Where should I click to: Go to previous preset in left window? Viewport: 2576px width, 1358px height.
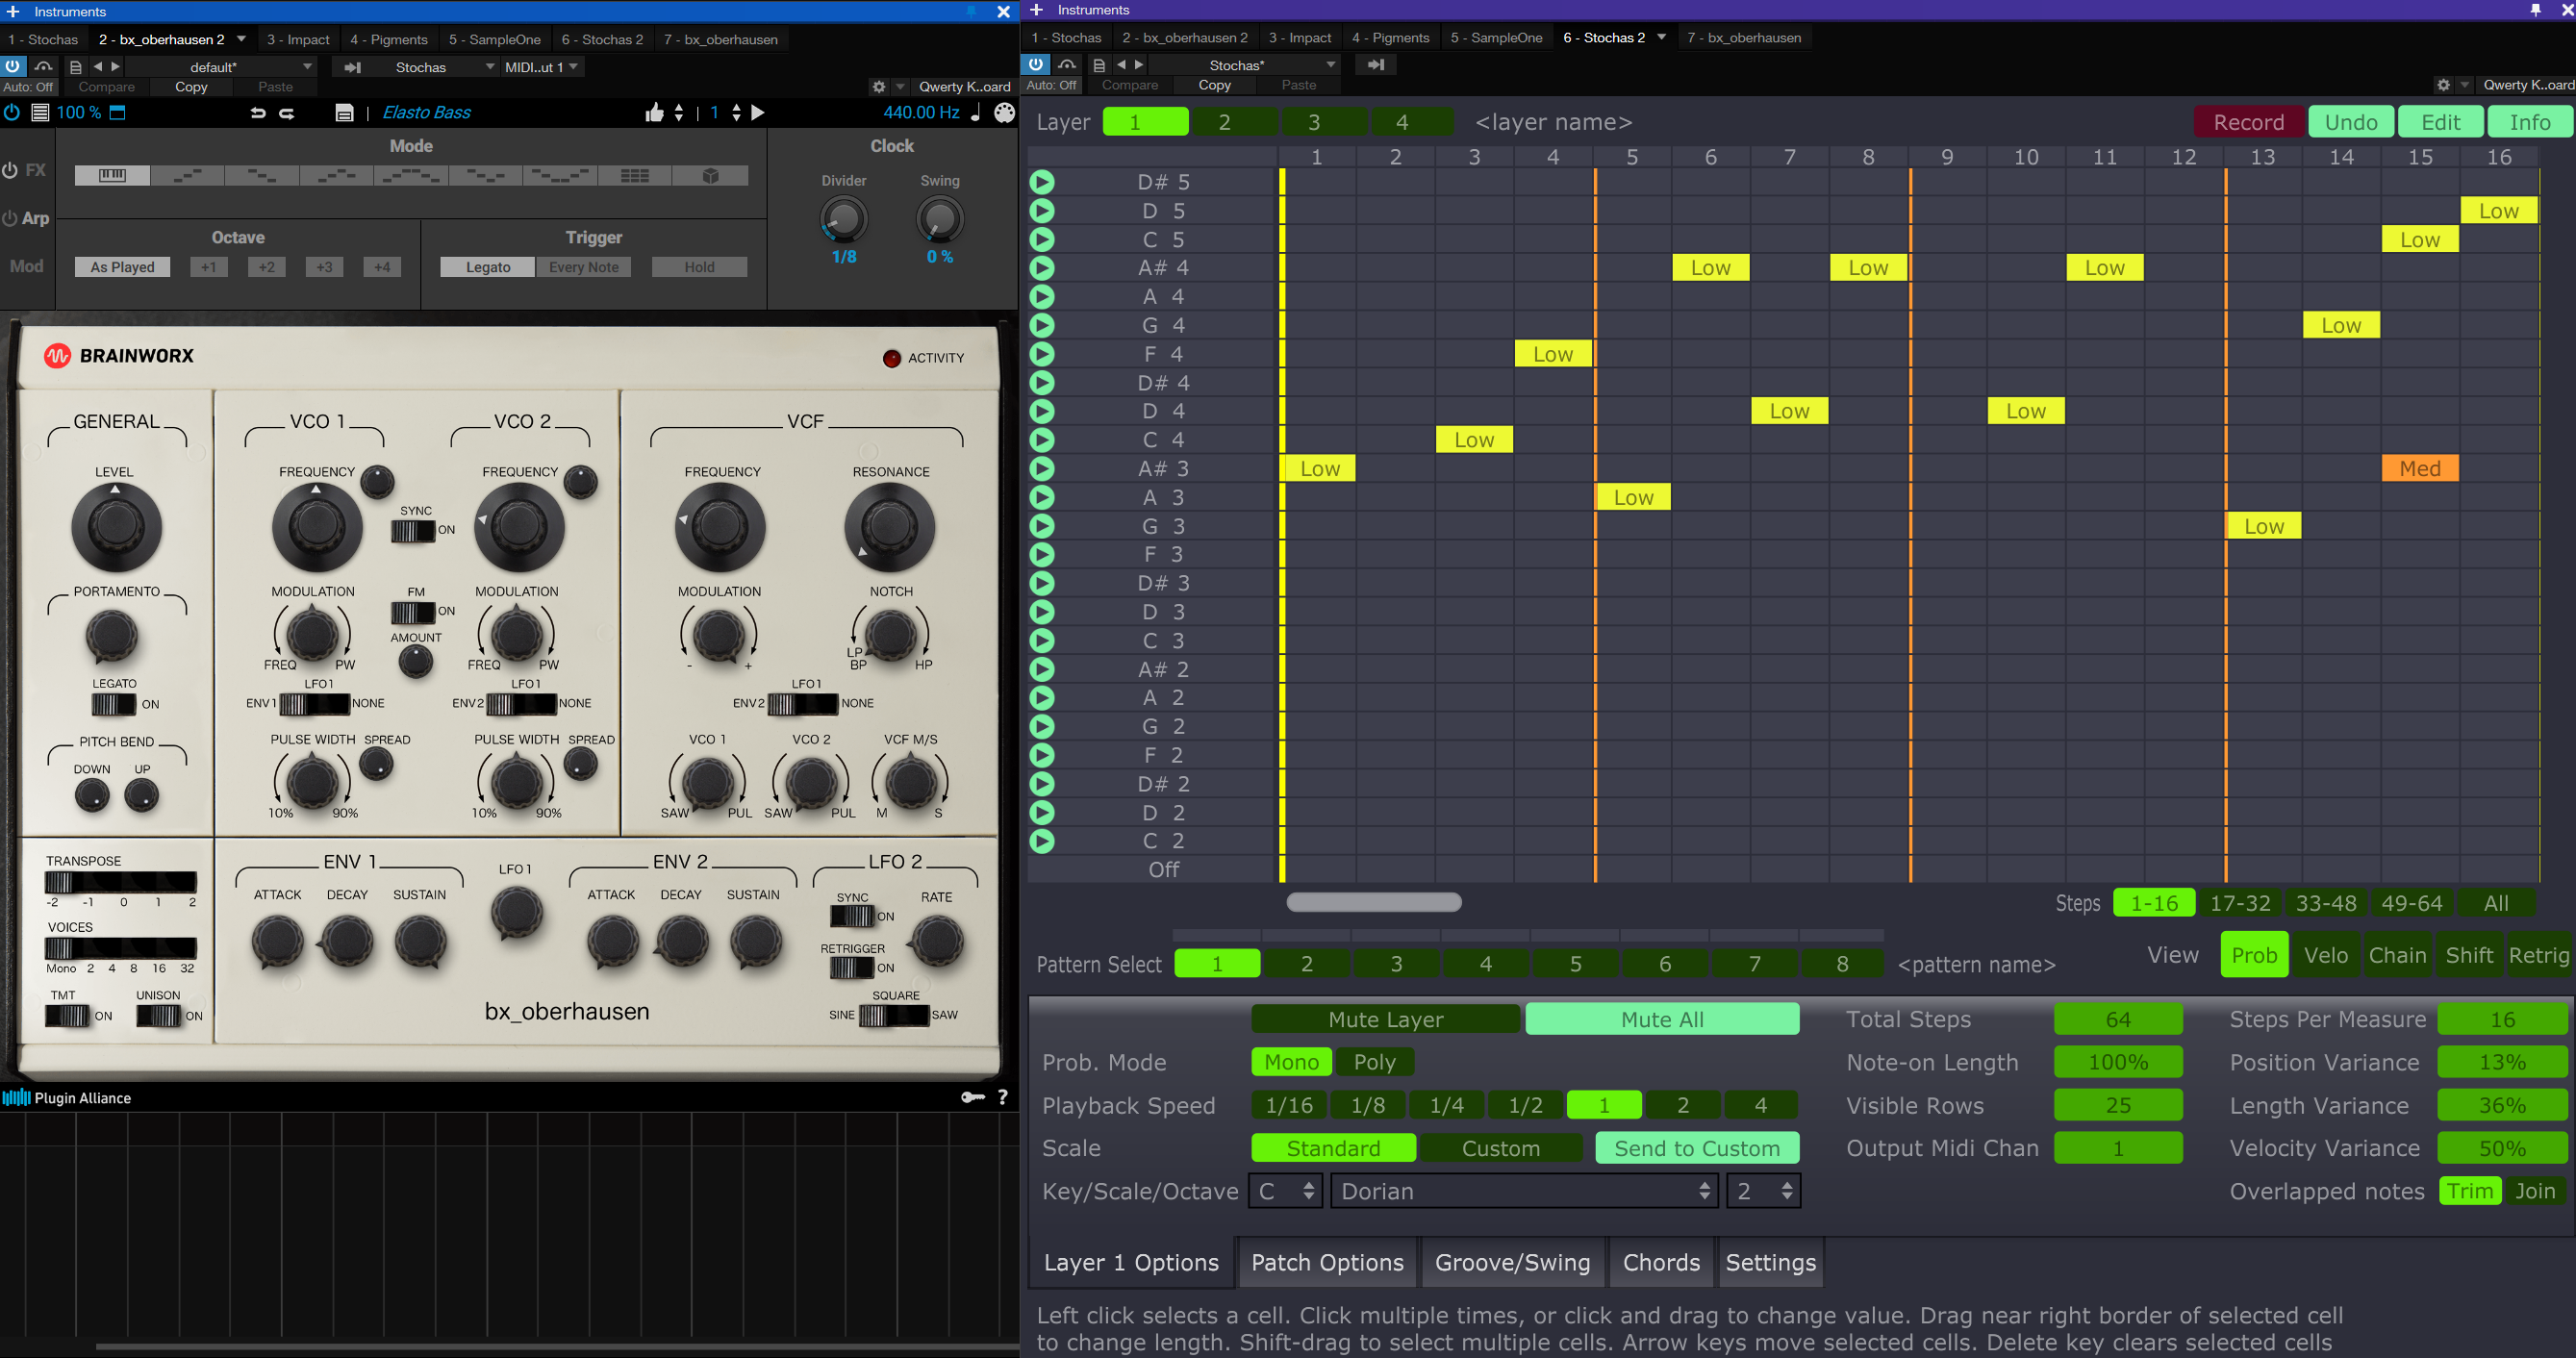coord(97,66)
